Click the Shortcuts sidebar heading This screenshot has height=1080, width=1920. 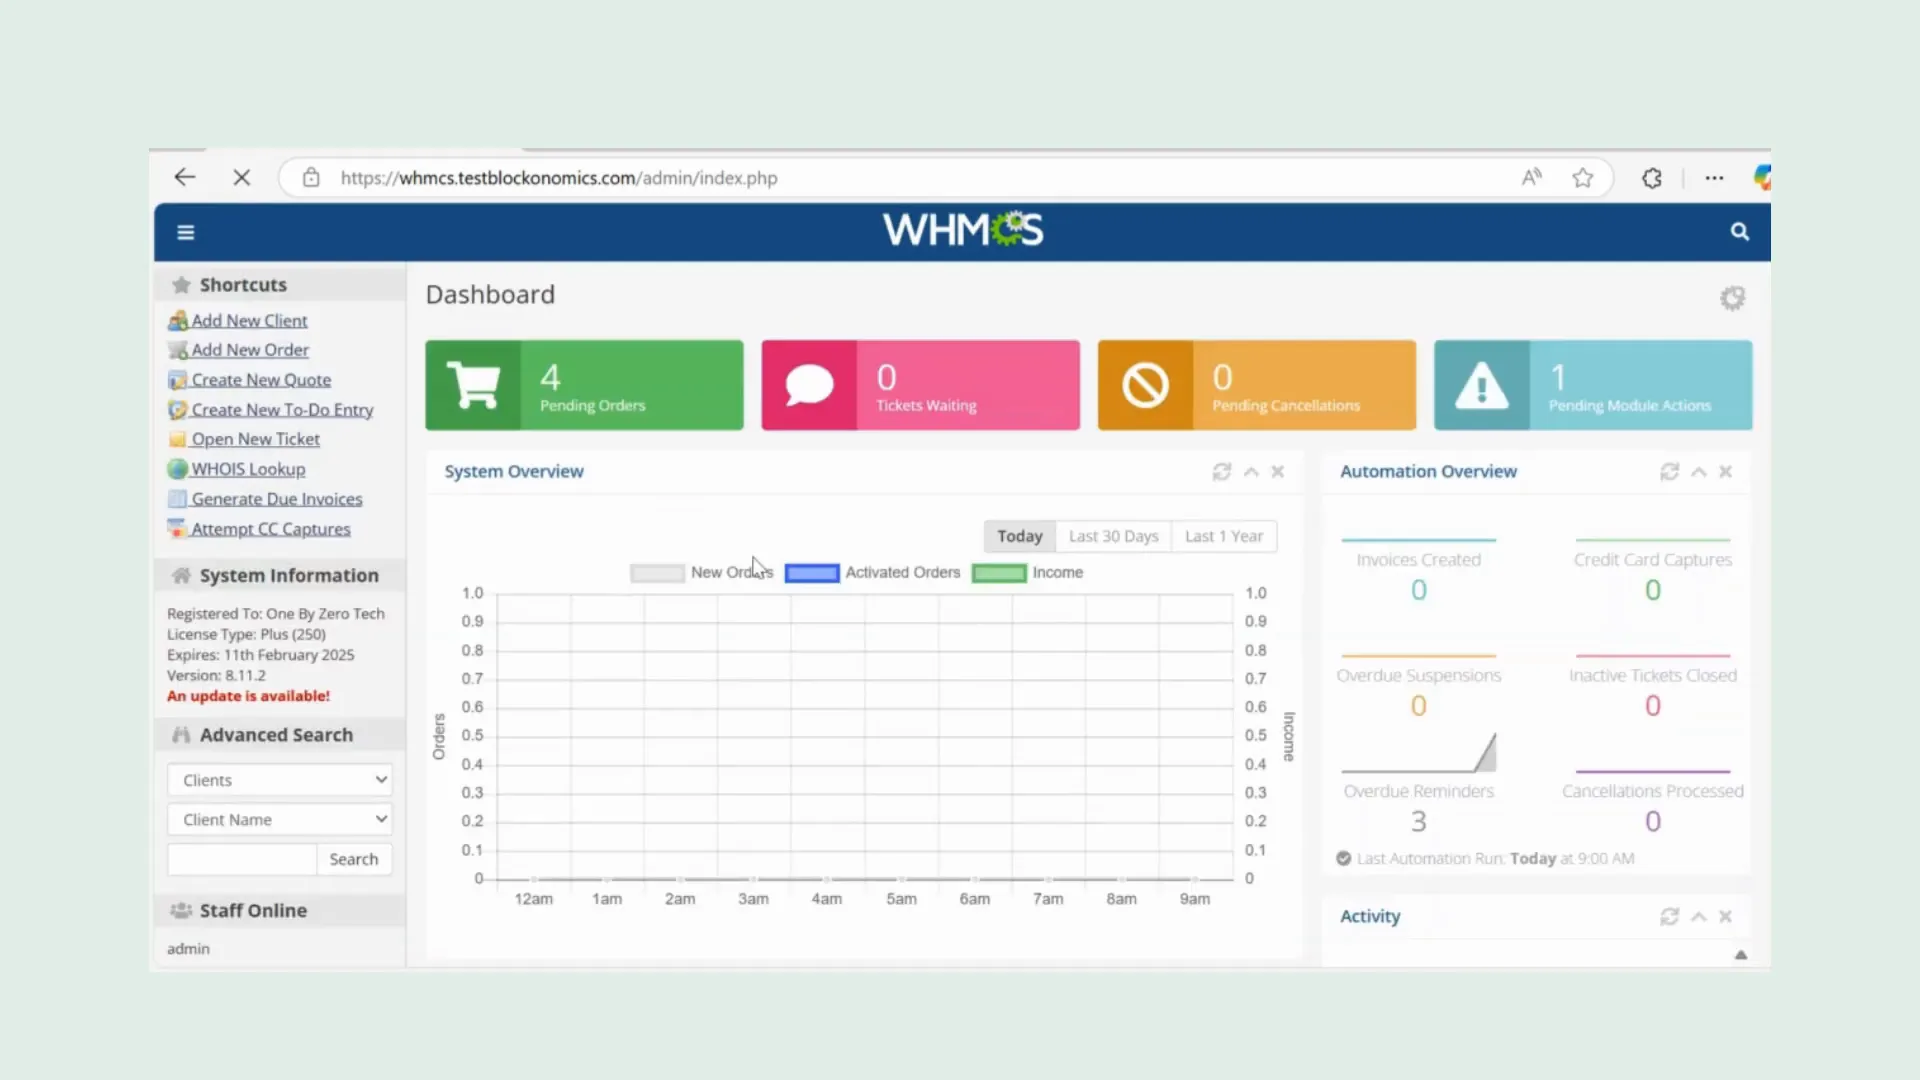(243, 285)
